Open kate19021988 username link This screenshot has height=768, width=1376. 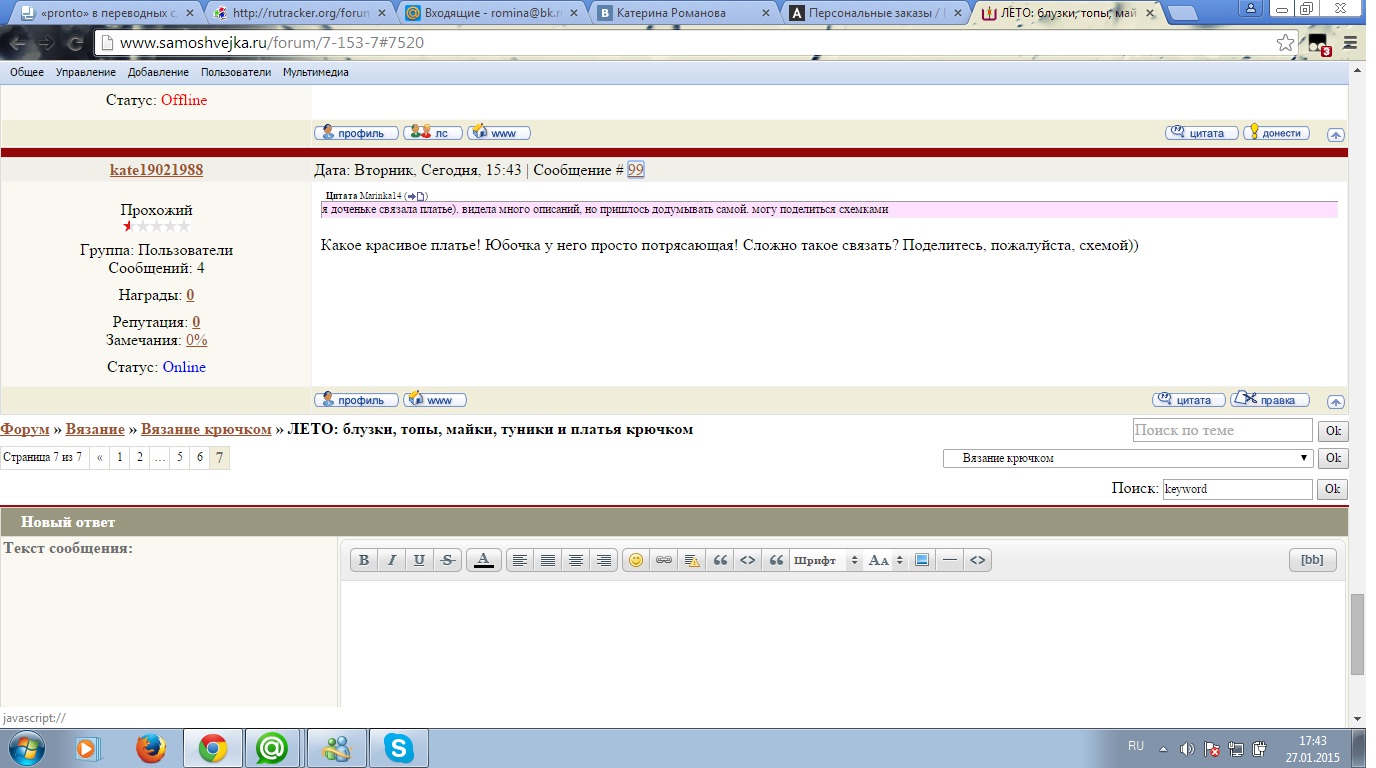click(x=156, y=170)
